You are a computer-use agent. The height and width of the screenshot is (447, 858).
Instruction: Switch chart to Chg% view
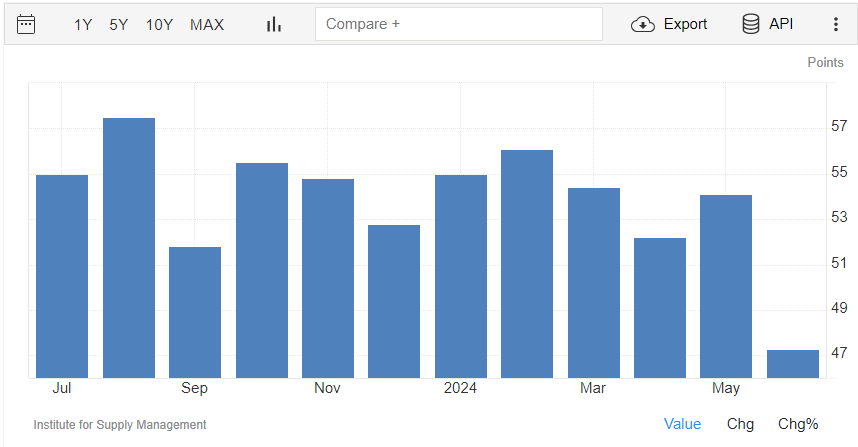tap(798, 424)
